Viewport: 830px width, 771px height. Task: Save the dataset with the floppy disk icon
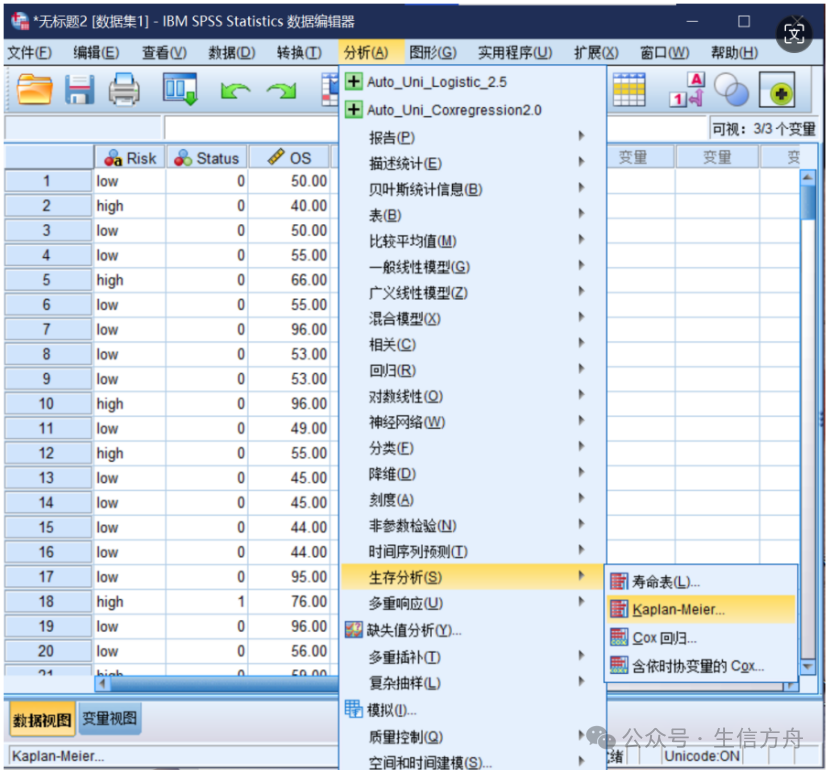coord(79,89)
